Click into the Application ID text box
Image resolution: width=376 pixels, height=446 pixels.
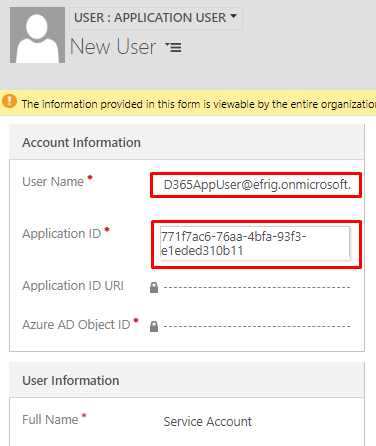click(x=255, y=244)
